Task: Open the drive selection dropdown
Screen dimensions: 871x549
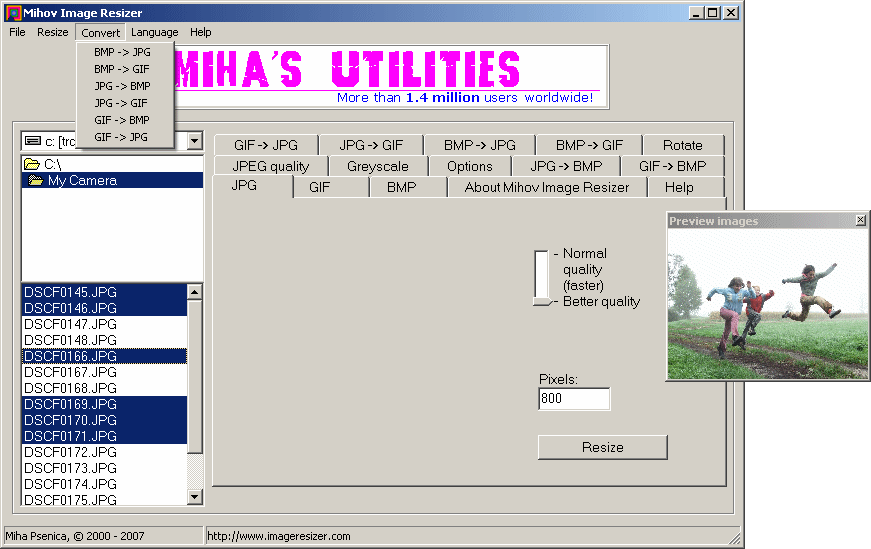Action: click(194, 142)
